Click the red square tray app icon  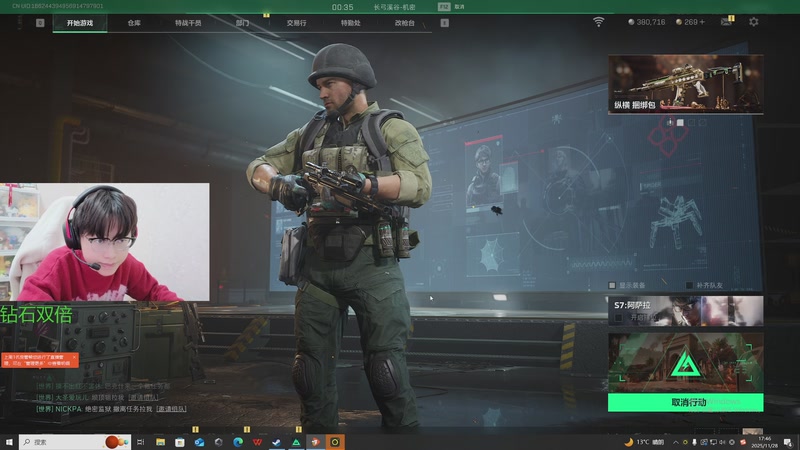[x=743, y=442]
